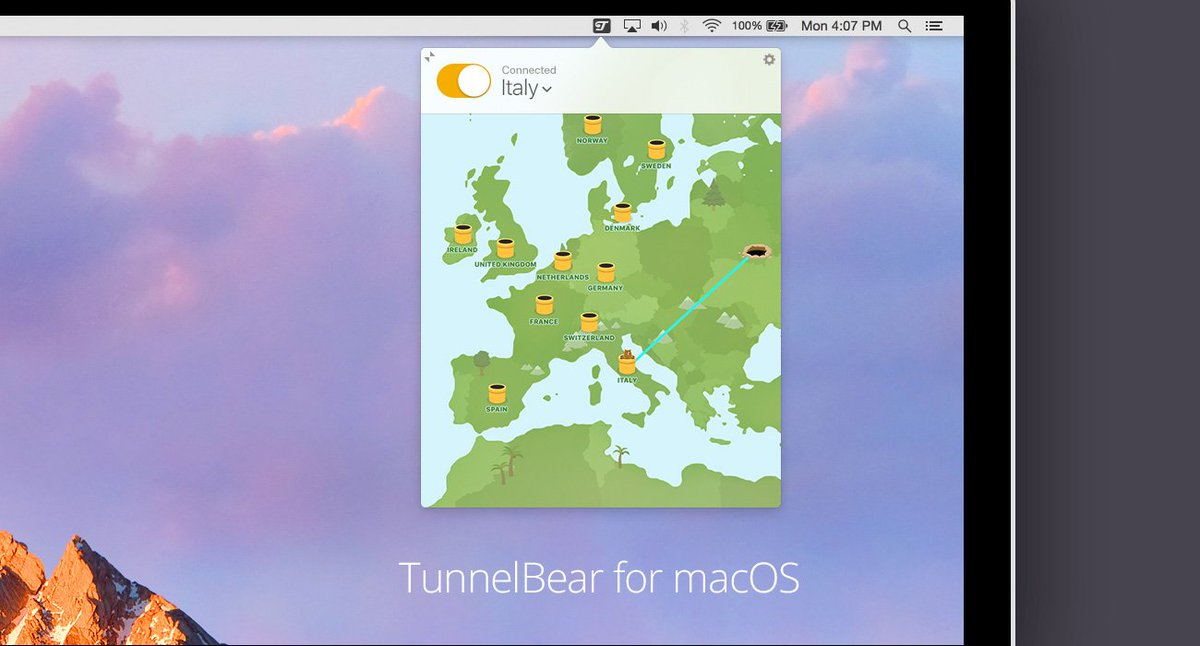
Task: Open the volume control in menu bar
Action: (x=658, y=26)
